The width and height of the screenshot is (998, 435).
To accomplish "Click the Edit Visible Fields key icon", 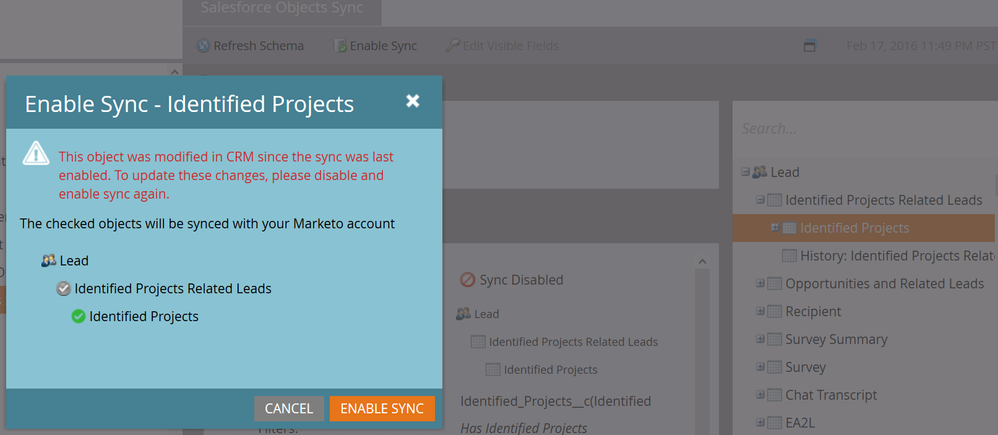I will pos(453,46).
